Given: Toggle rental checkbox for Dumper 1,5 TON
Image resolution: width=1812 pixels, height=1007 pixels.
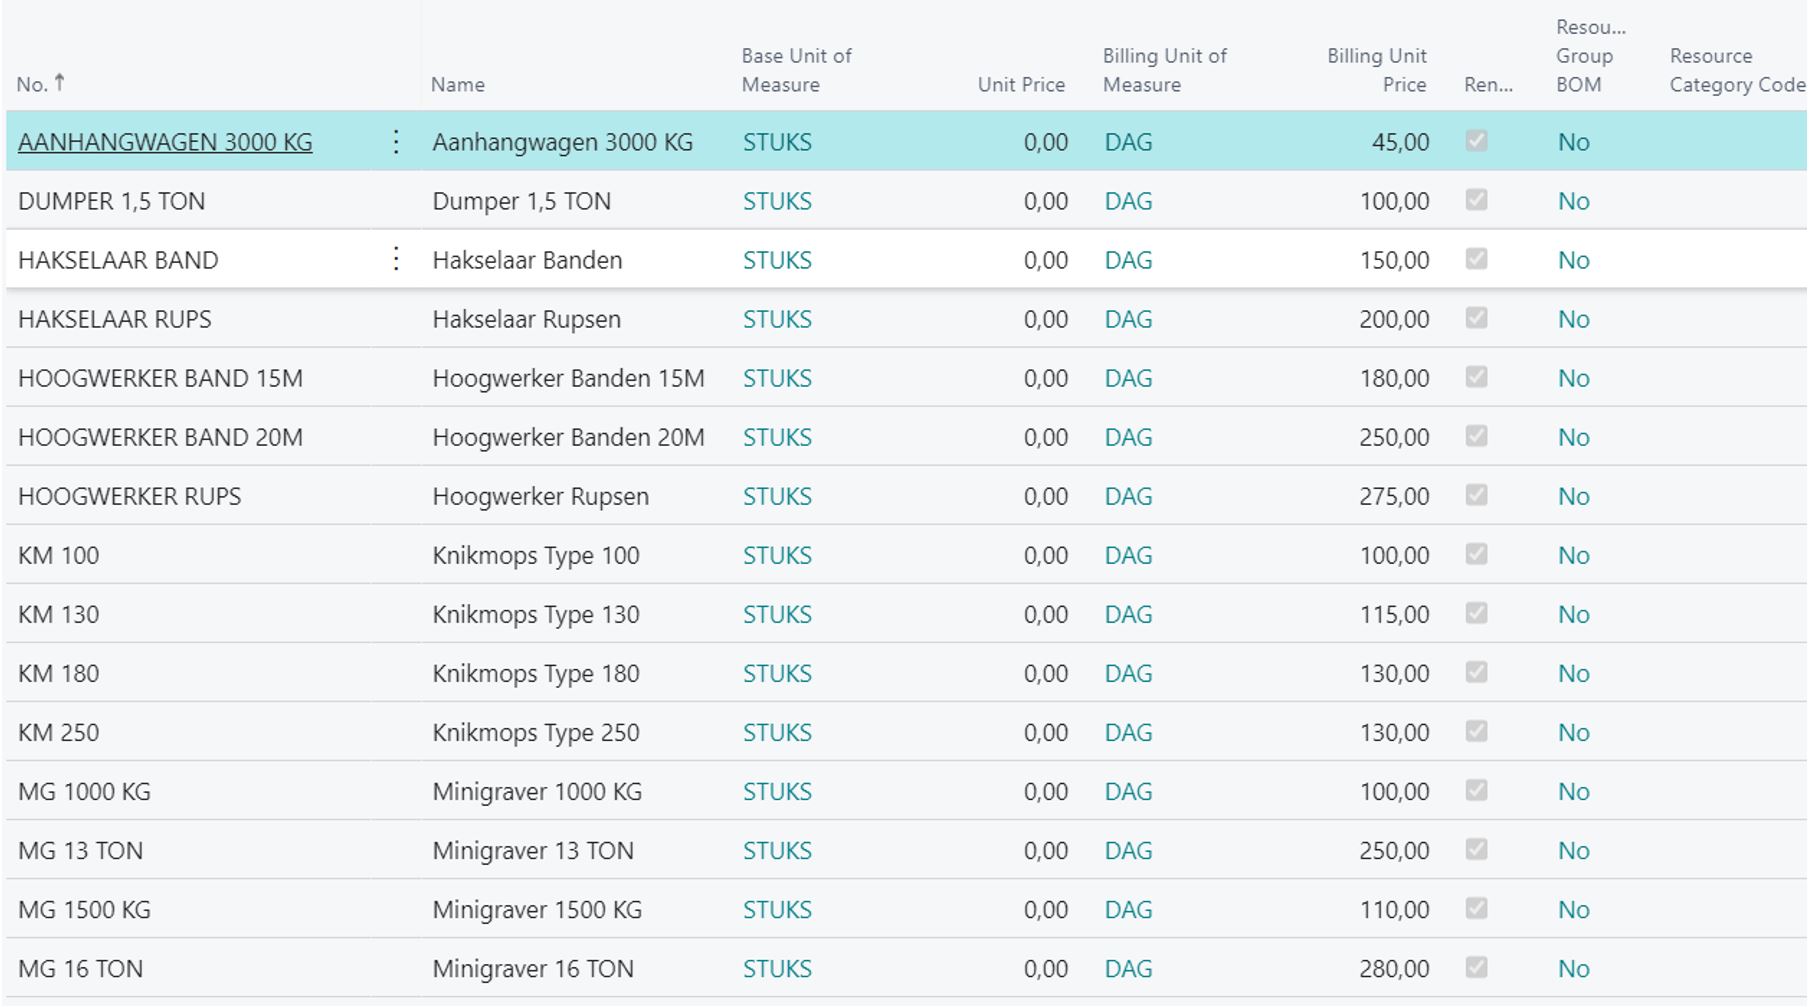Looking at the screenshot, I should (1476, 200).
